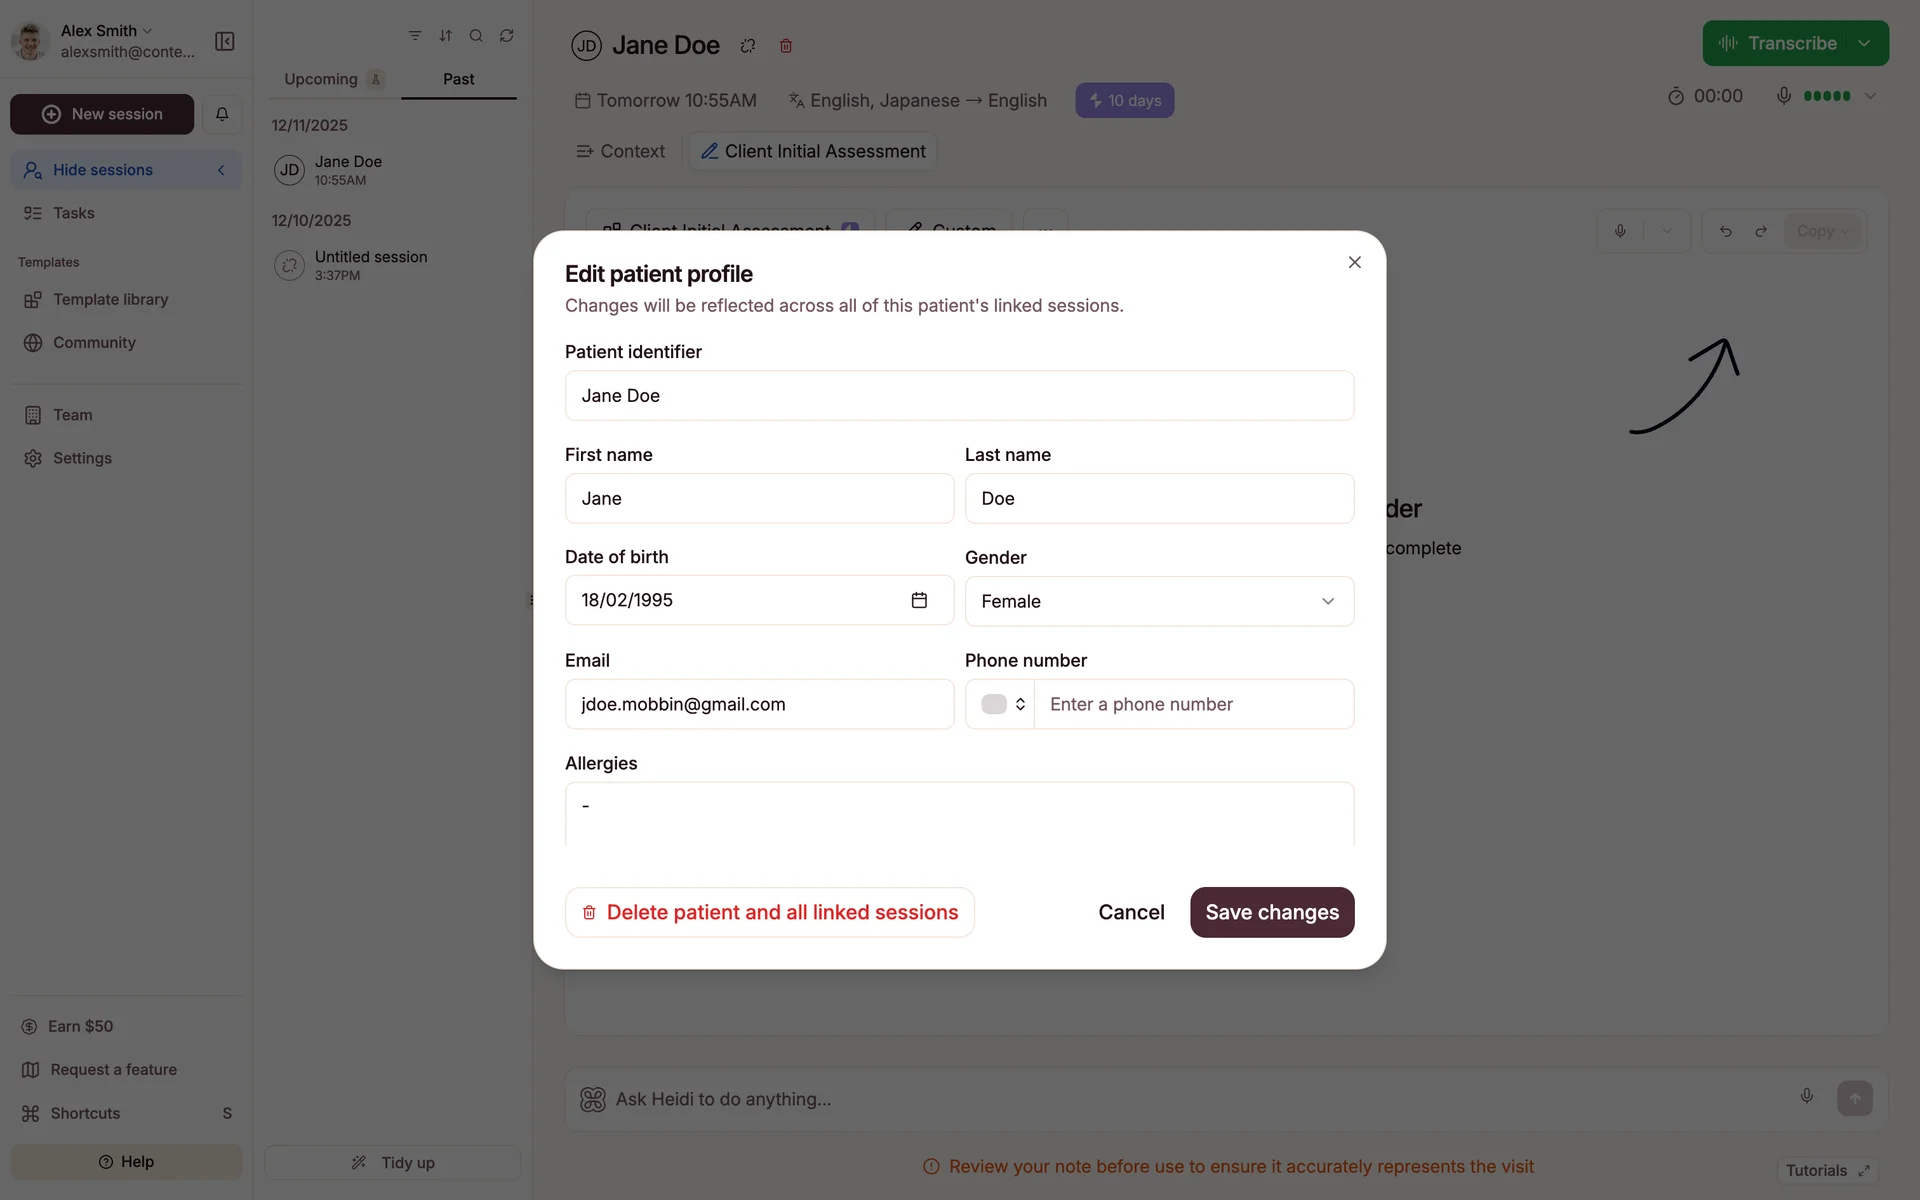Cancel the patient profile edit
The image size is (1920, 1200).
click(1131, 912)
